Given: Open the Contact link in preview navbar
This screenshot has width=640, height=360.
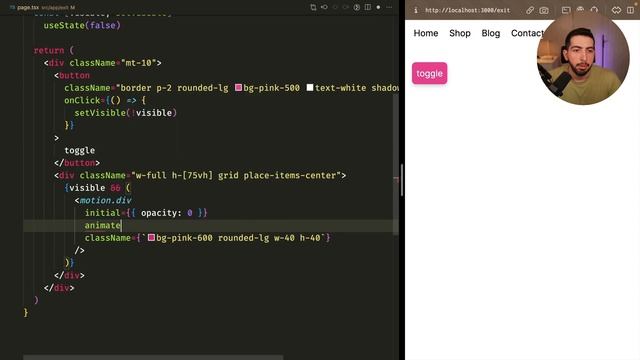Looking at the screenshot, I should pos(527,33).
